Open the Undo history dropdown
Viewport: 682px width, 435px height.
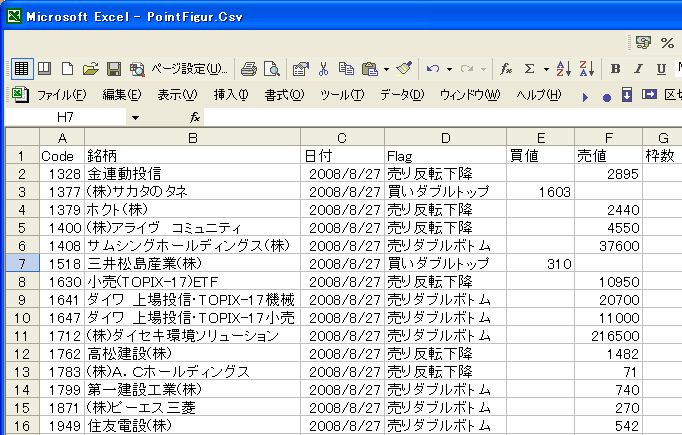click(449, 69)
